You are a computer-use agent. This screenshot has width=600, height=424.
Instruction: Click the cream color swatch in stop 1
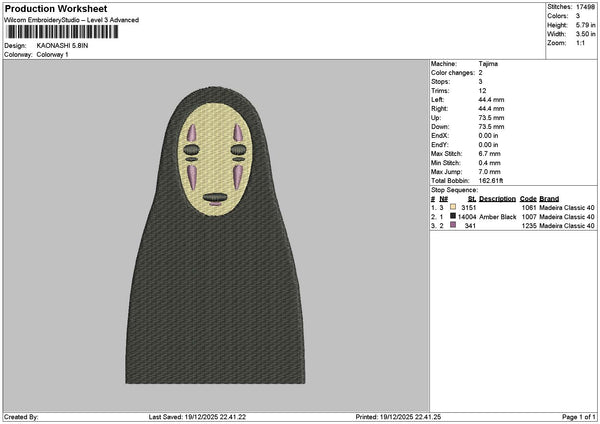click(453, 208)
